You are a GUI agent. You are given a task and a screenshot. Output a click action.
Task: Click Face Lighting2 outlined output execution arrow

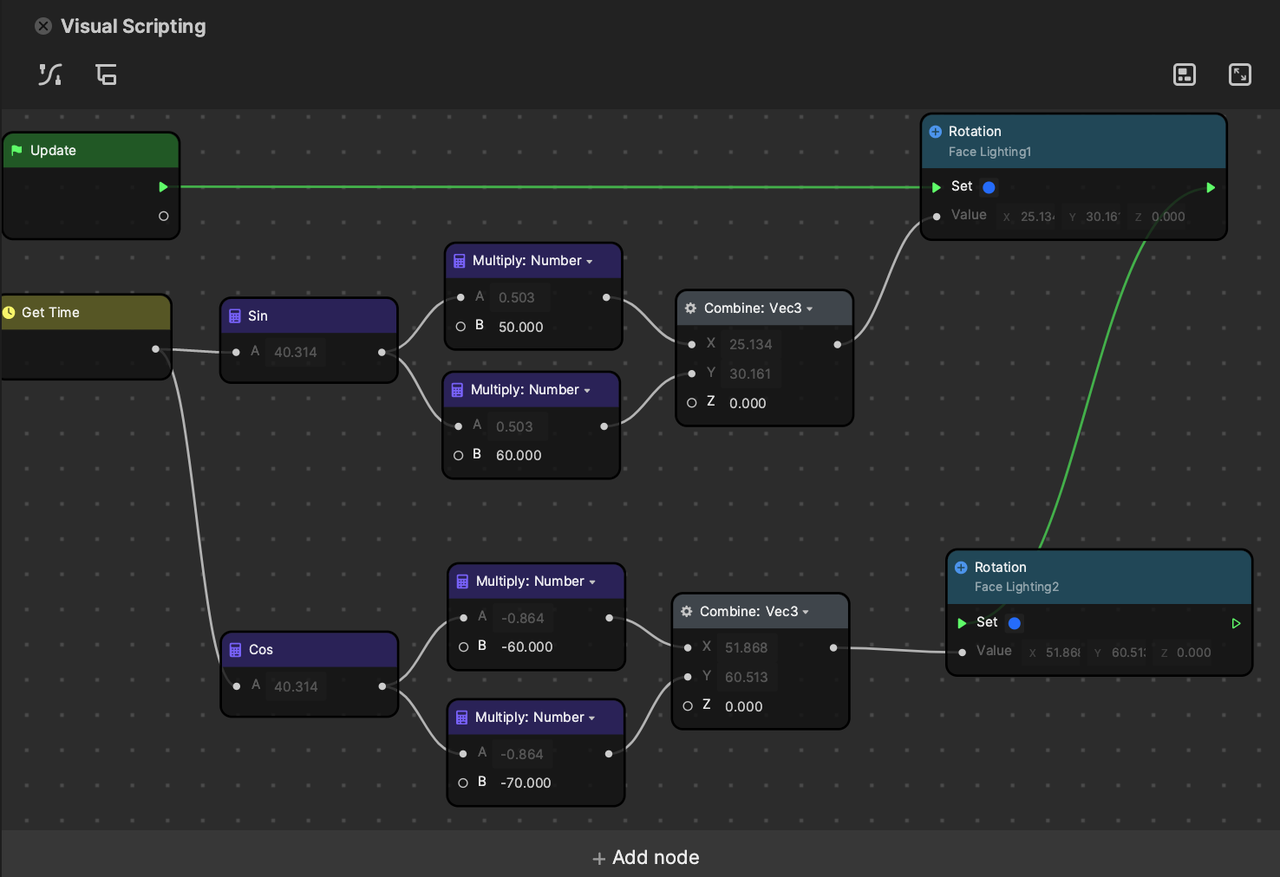click(1236, 623)
